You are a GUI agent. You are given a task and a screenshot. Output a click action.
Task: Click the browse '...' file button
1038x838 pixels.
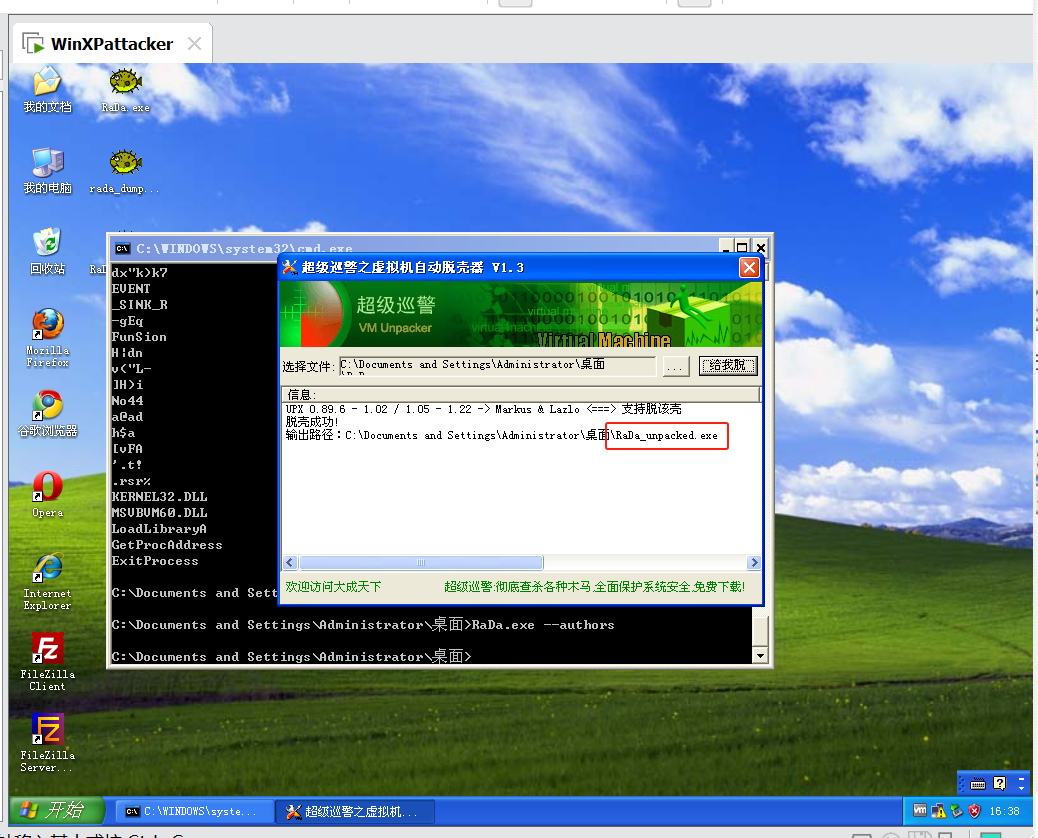click(x=675, y=367)
